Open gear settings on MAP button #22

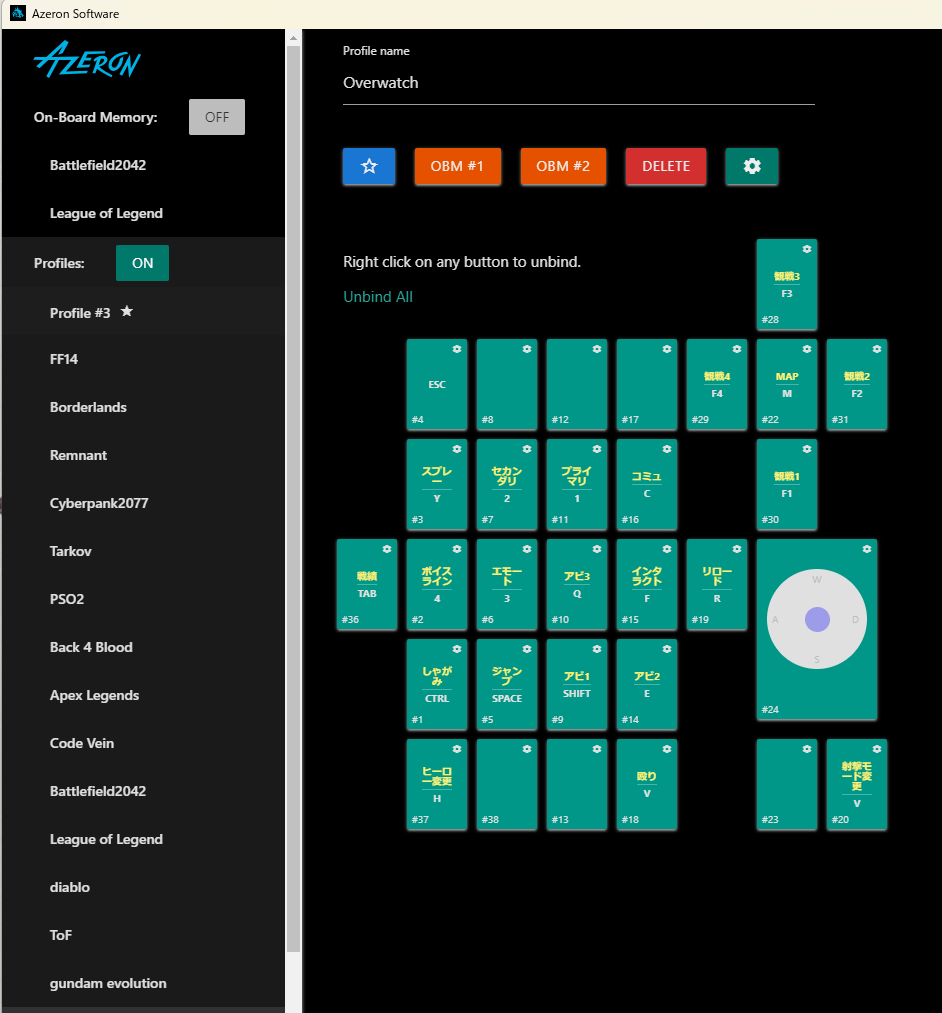(x=806, y=349)
